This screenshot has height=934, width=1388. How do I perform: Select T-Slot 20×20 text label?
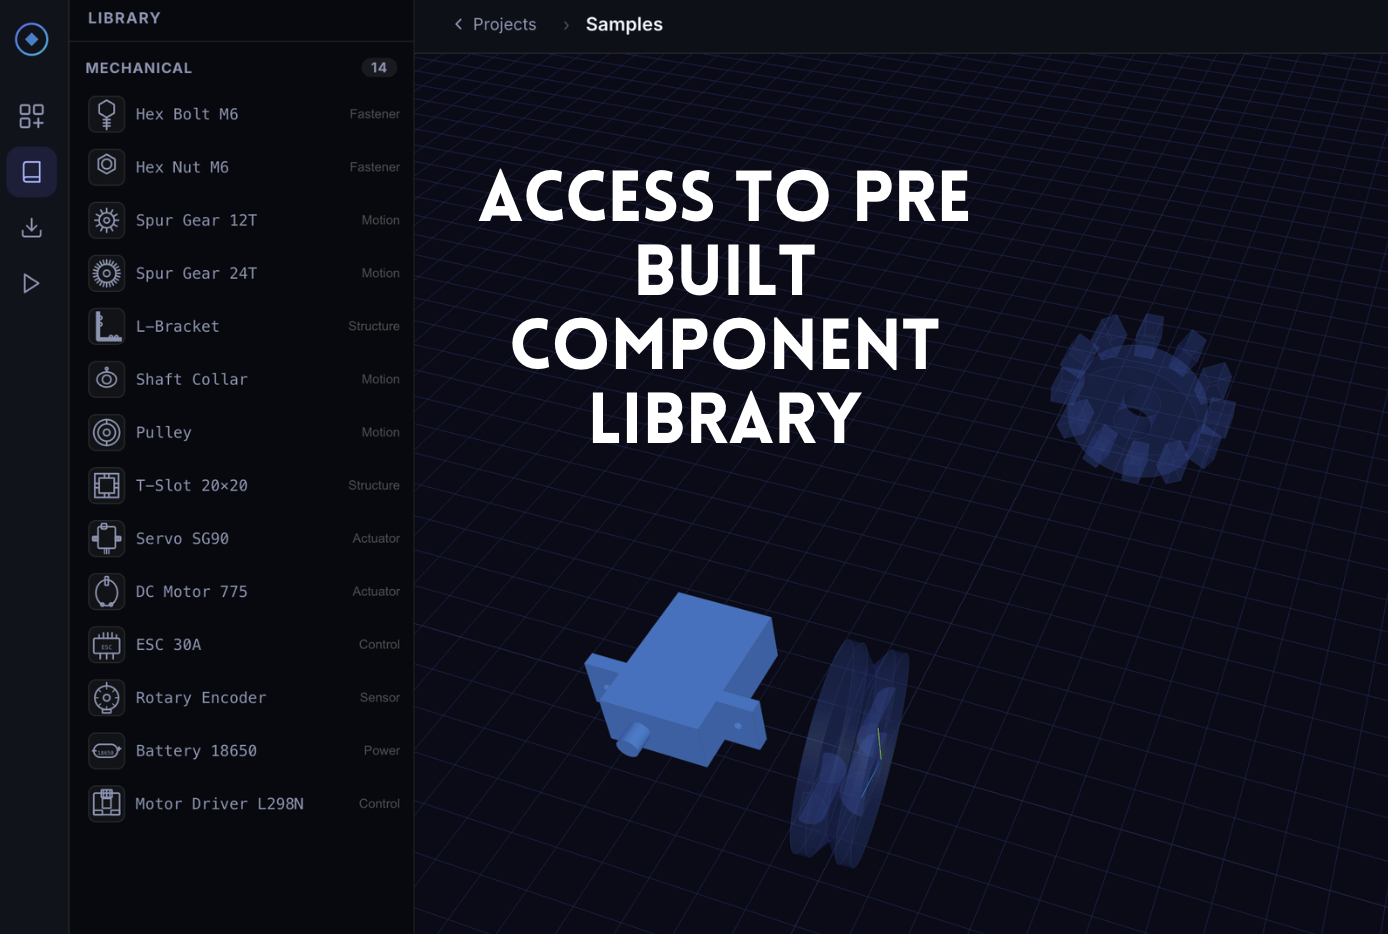[x=191, y=485]
